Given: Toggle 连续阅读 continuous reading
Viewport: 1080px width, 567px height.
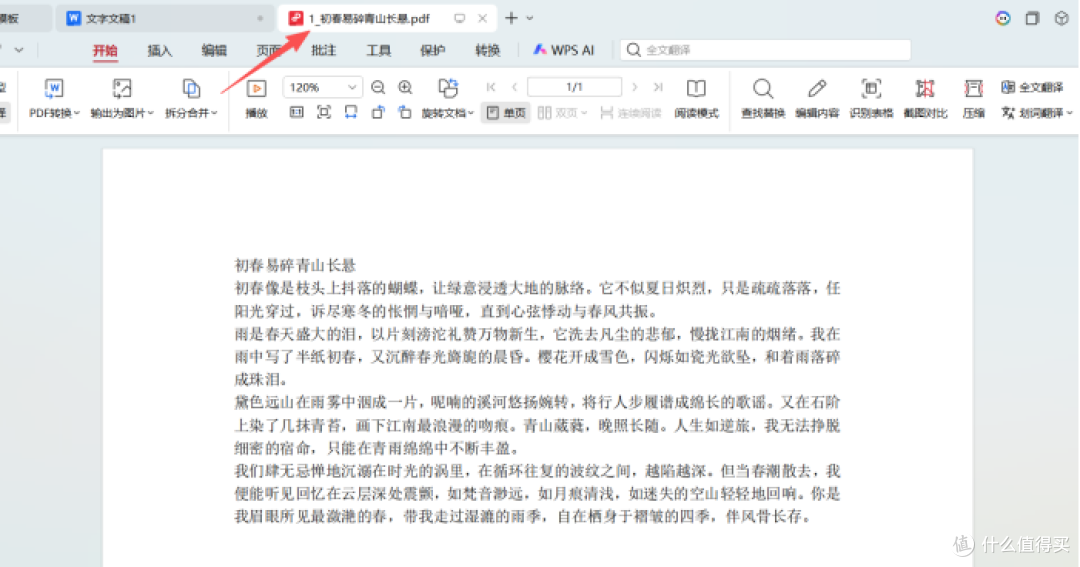Looking at the screenshot, I should pyautogui.click(x=631, y=113).
